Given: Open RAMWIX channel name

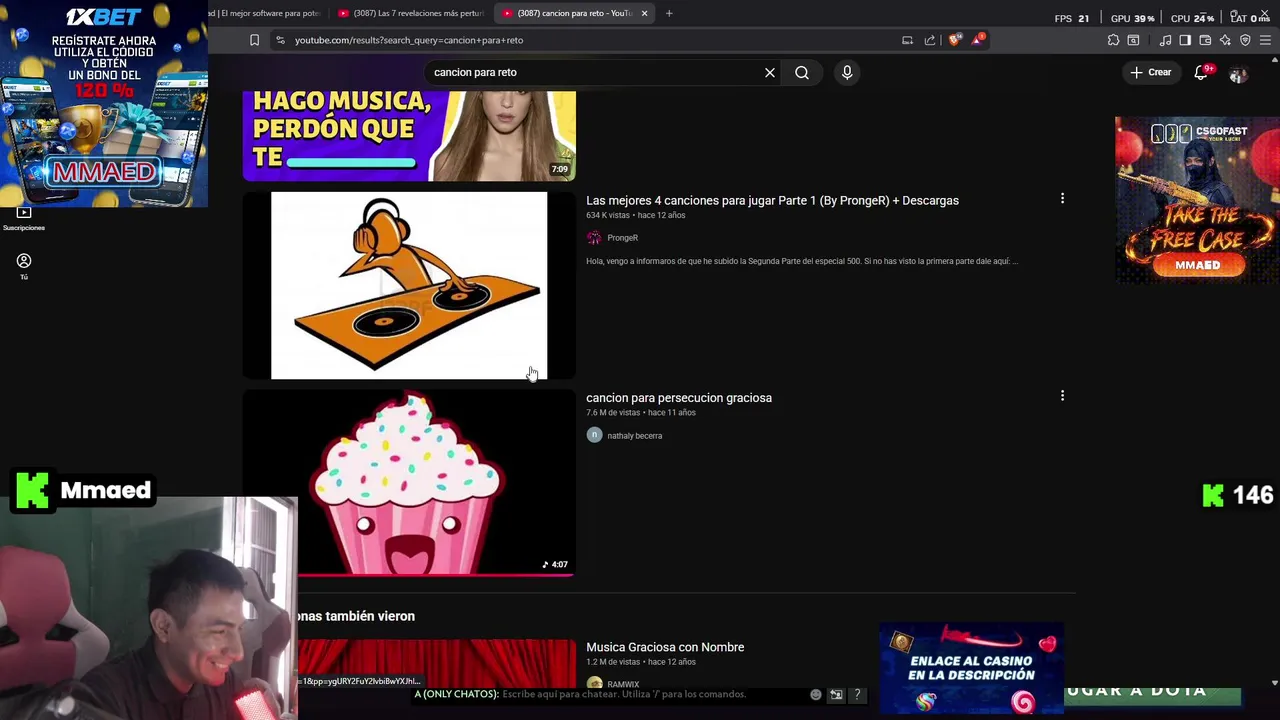Looking at the screenshot, I should tap(623, 684).
